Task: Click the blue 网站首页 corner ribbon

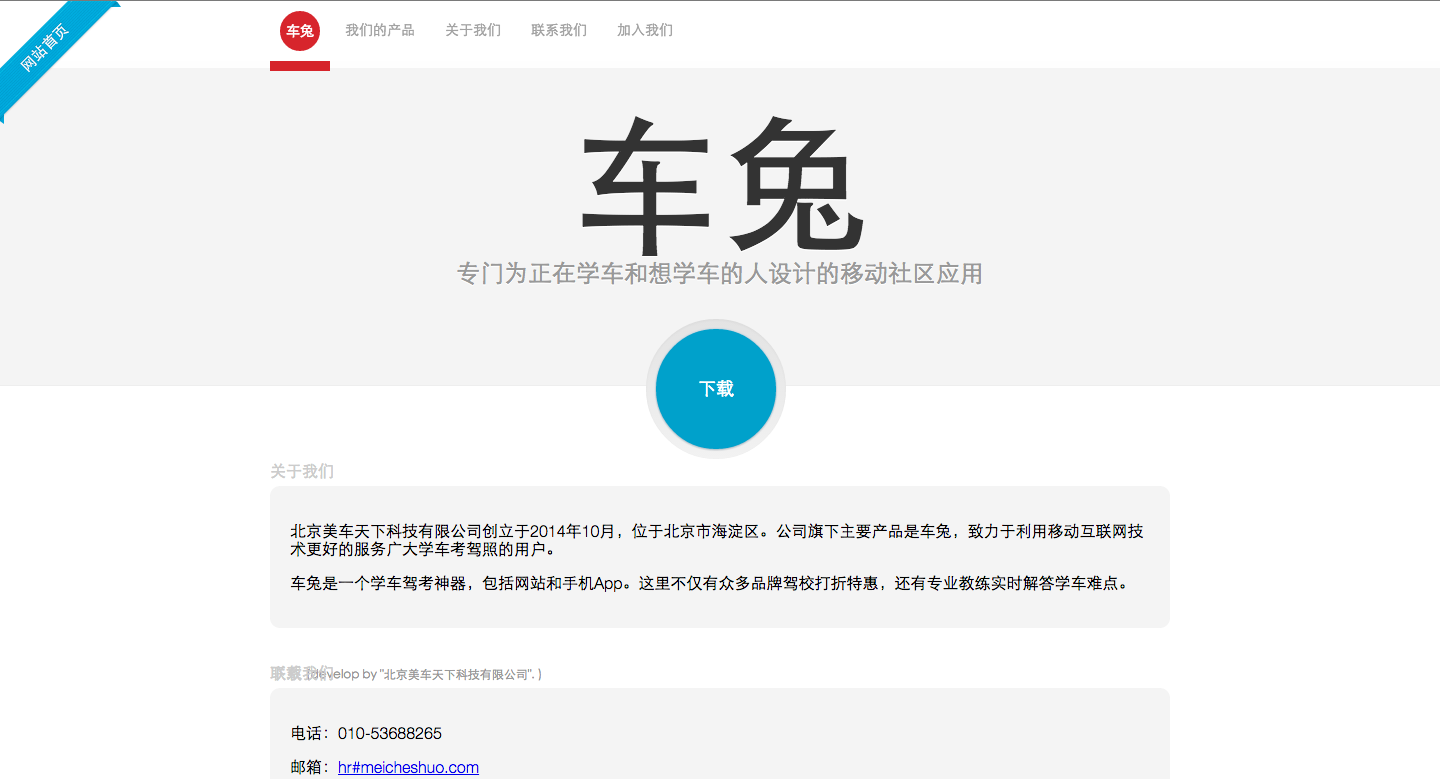Action: tap(48, 46)
